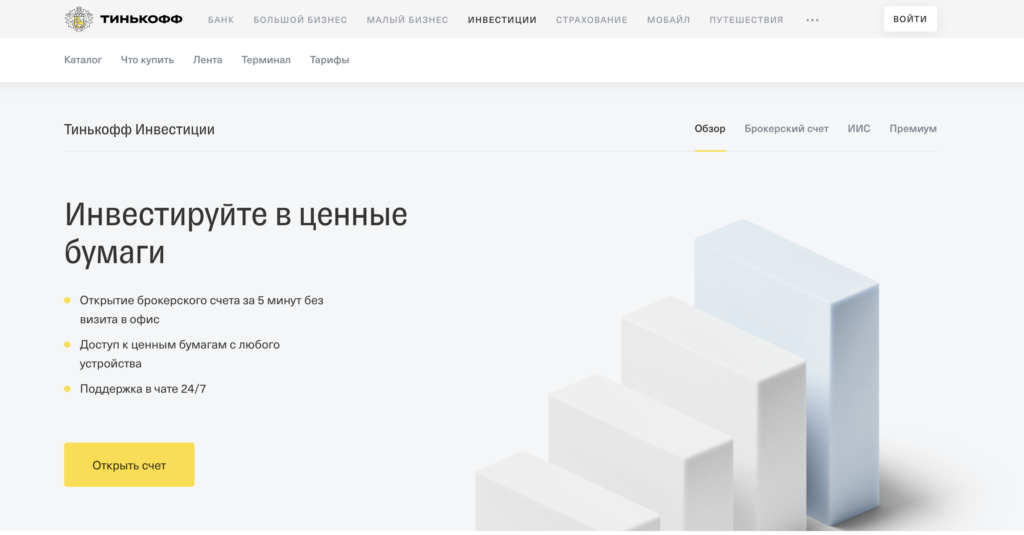The height and width of the screenshot is (535, 1024).
Task: Click the Открытие брокерского счета bullet text
Action: click(x=201, y=310)
